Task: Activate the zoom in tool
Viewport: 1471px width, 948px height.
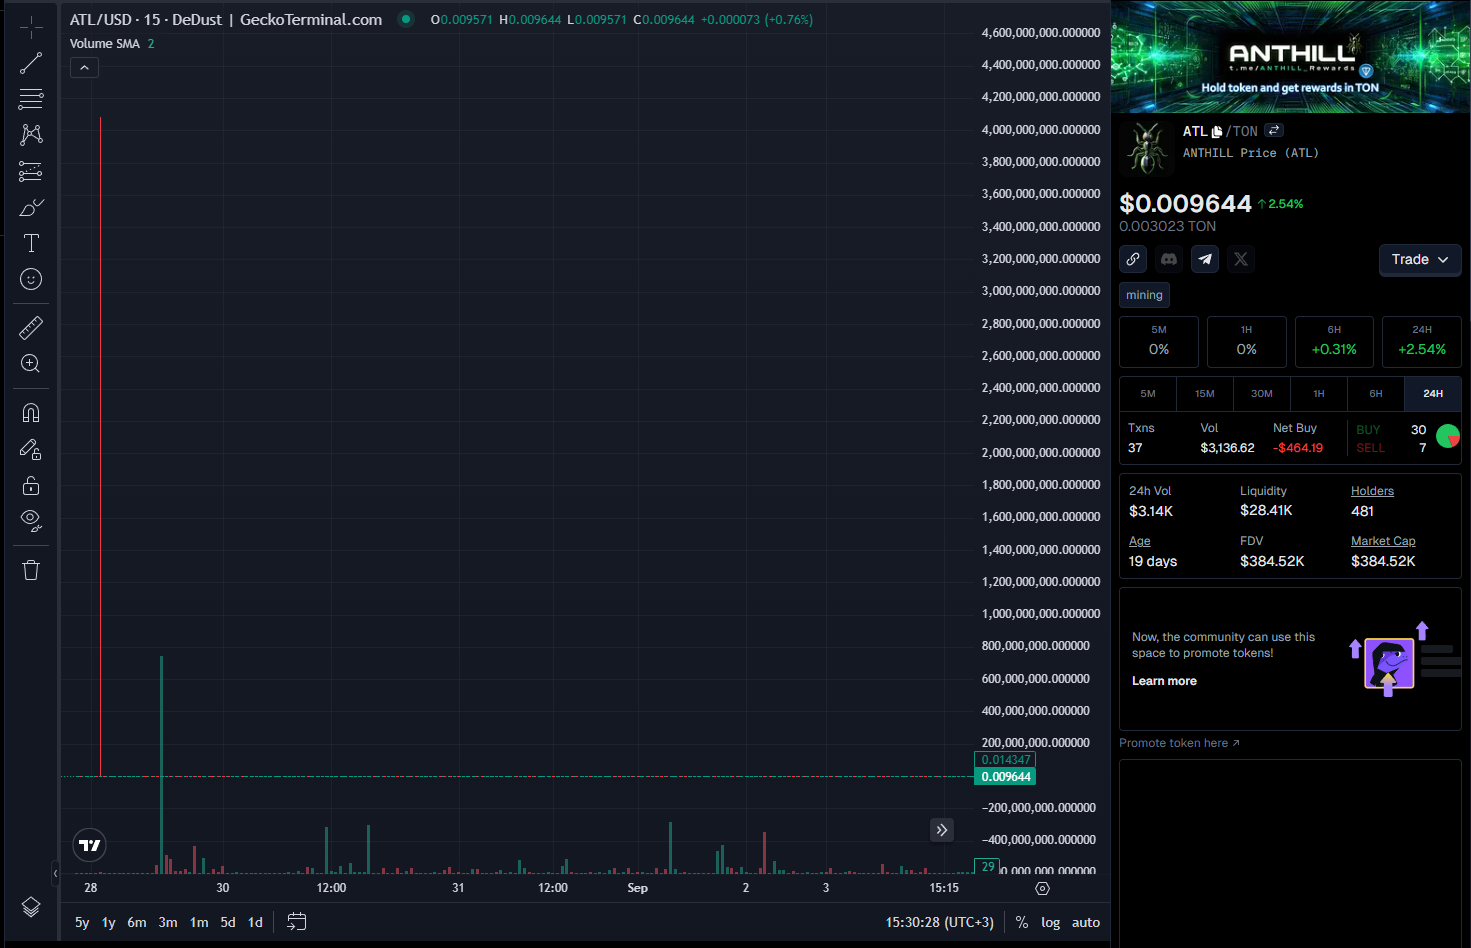Action: (31, 363)
